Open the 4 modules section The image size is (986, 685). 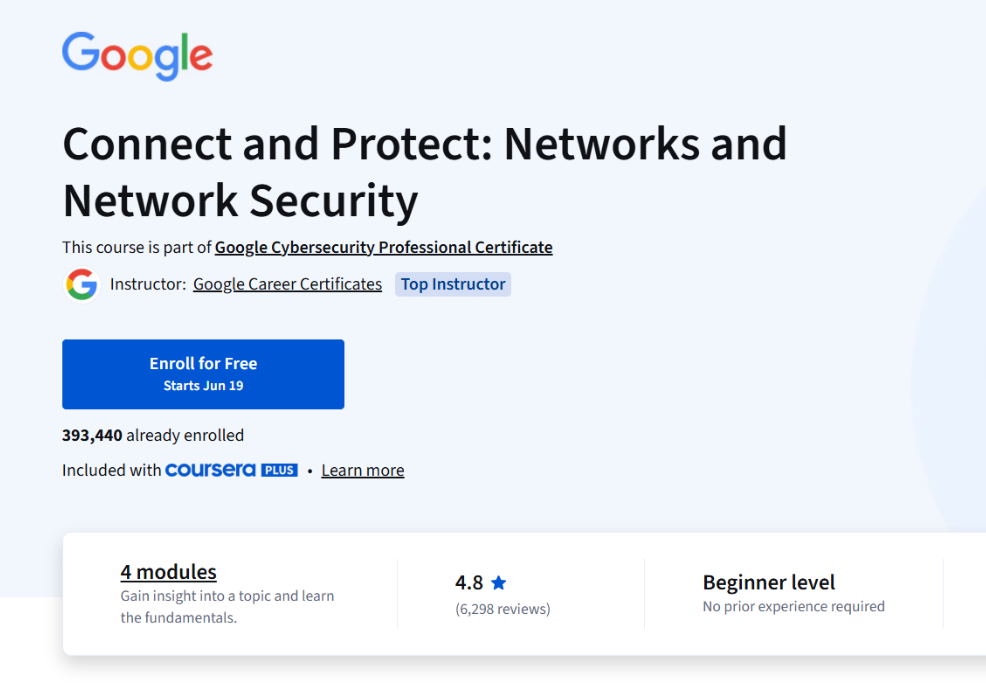point(168,571)
